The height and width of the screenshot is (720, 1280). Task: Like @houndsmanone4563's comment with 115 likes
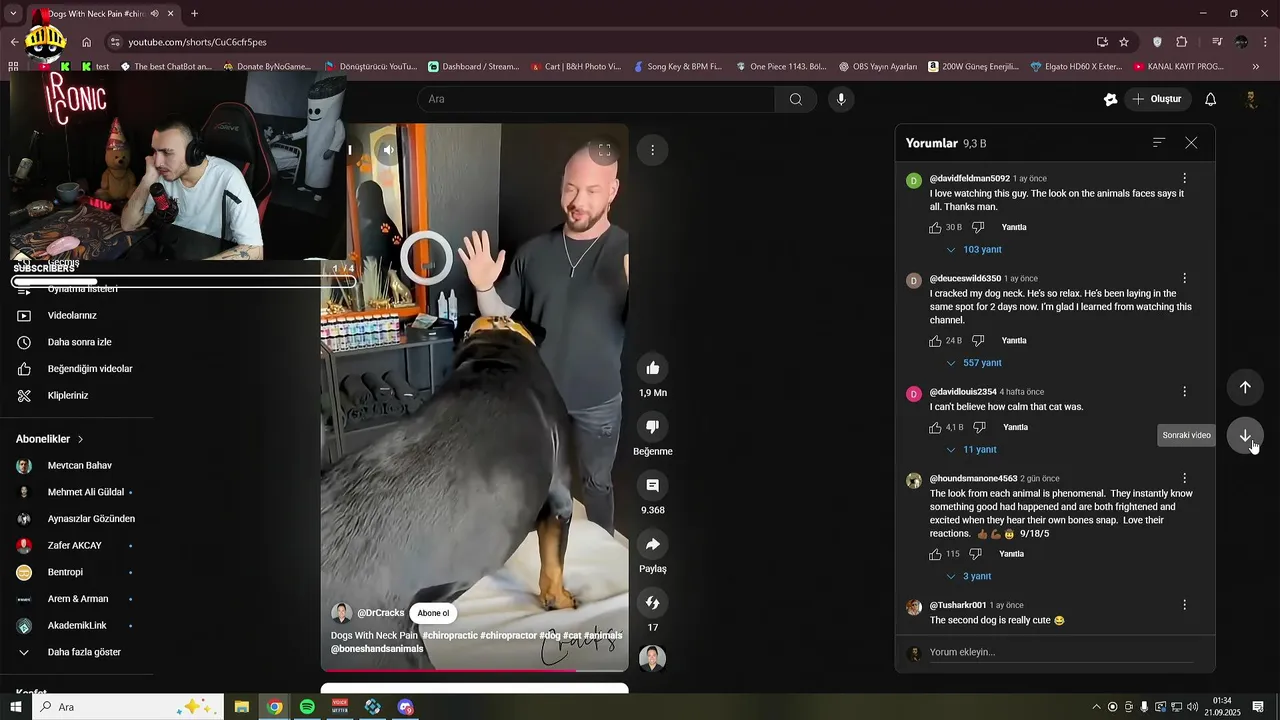click(936, 554)
